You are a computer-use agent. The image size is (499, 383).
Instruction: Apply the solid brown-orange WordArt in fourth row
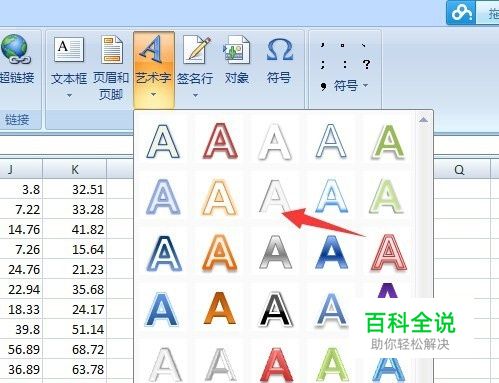[x=220, y=308]
